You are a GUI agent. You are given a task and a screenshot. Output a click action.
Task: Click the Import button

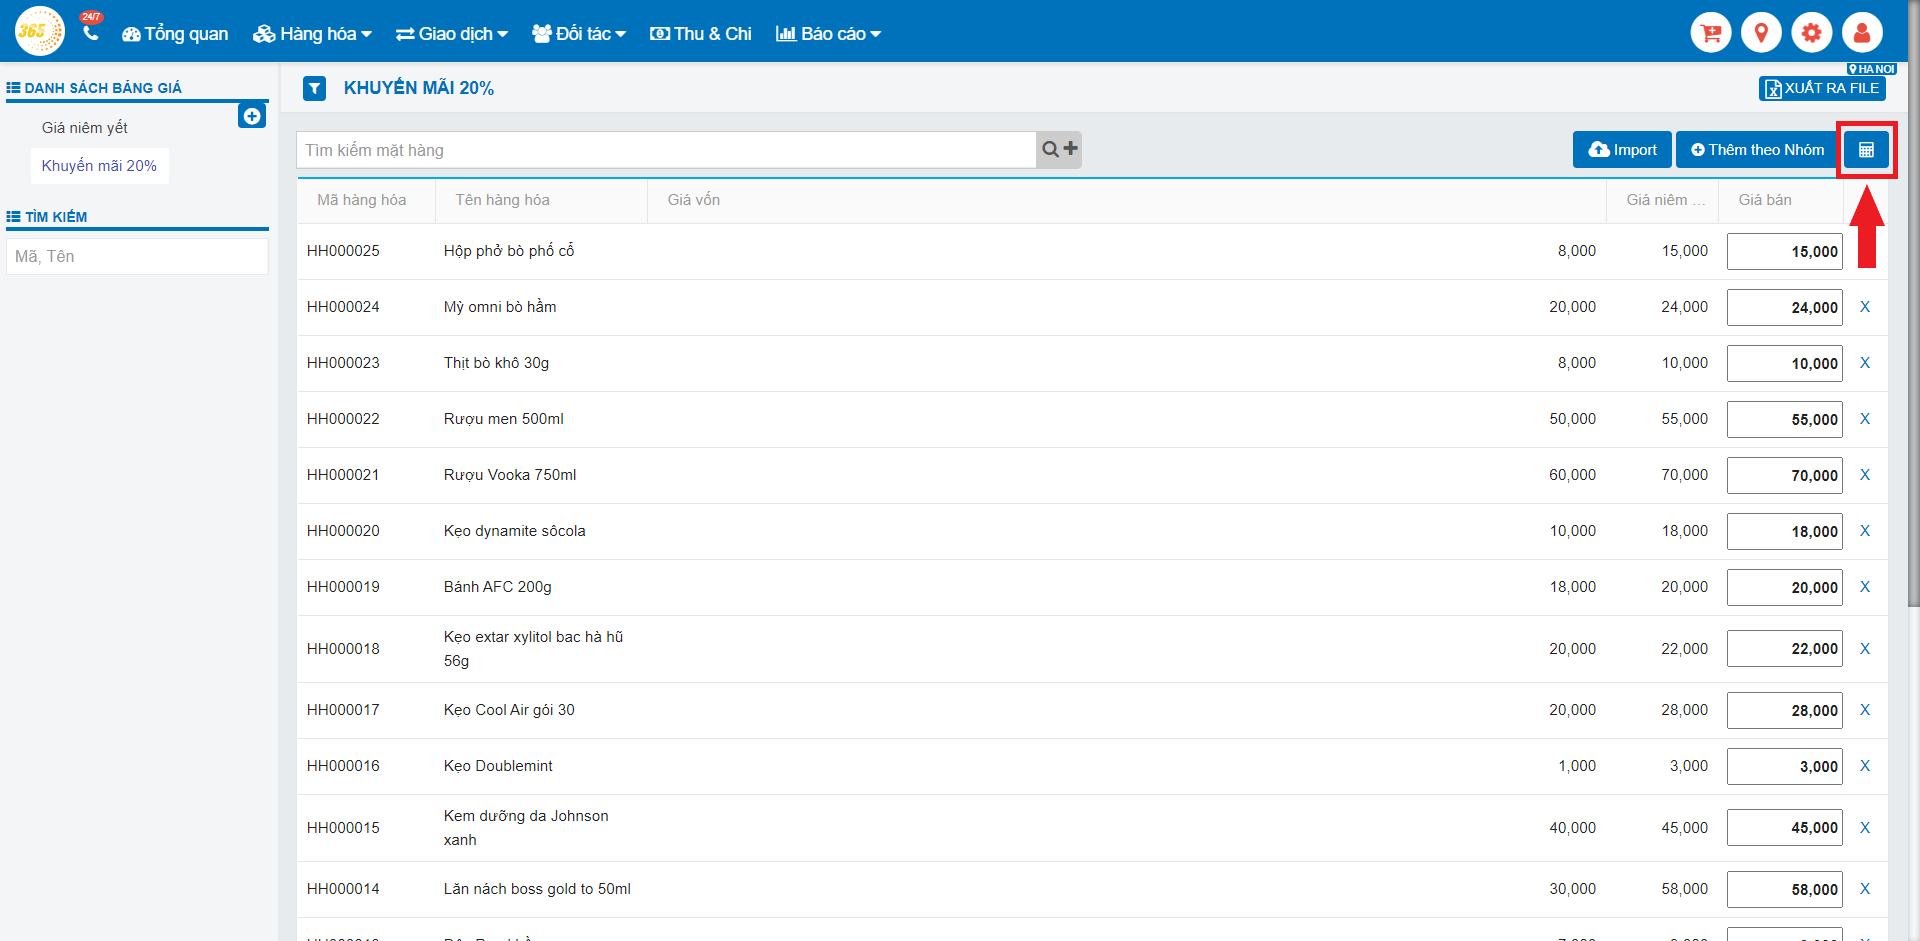pos(1622,150)
